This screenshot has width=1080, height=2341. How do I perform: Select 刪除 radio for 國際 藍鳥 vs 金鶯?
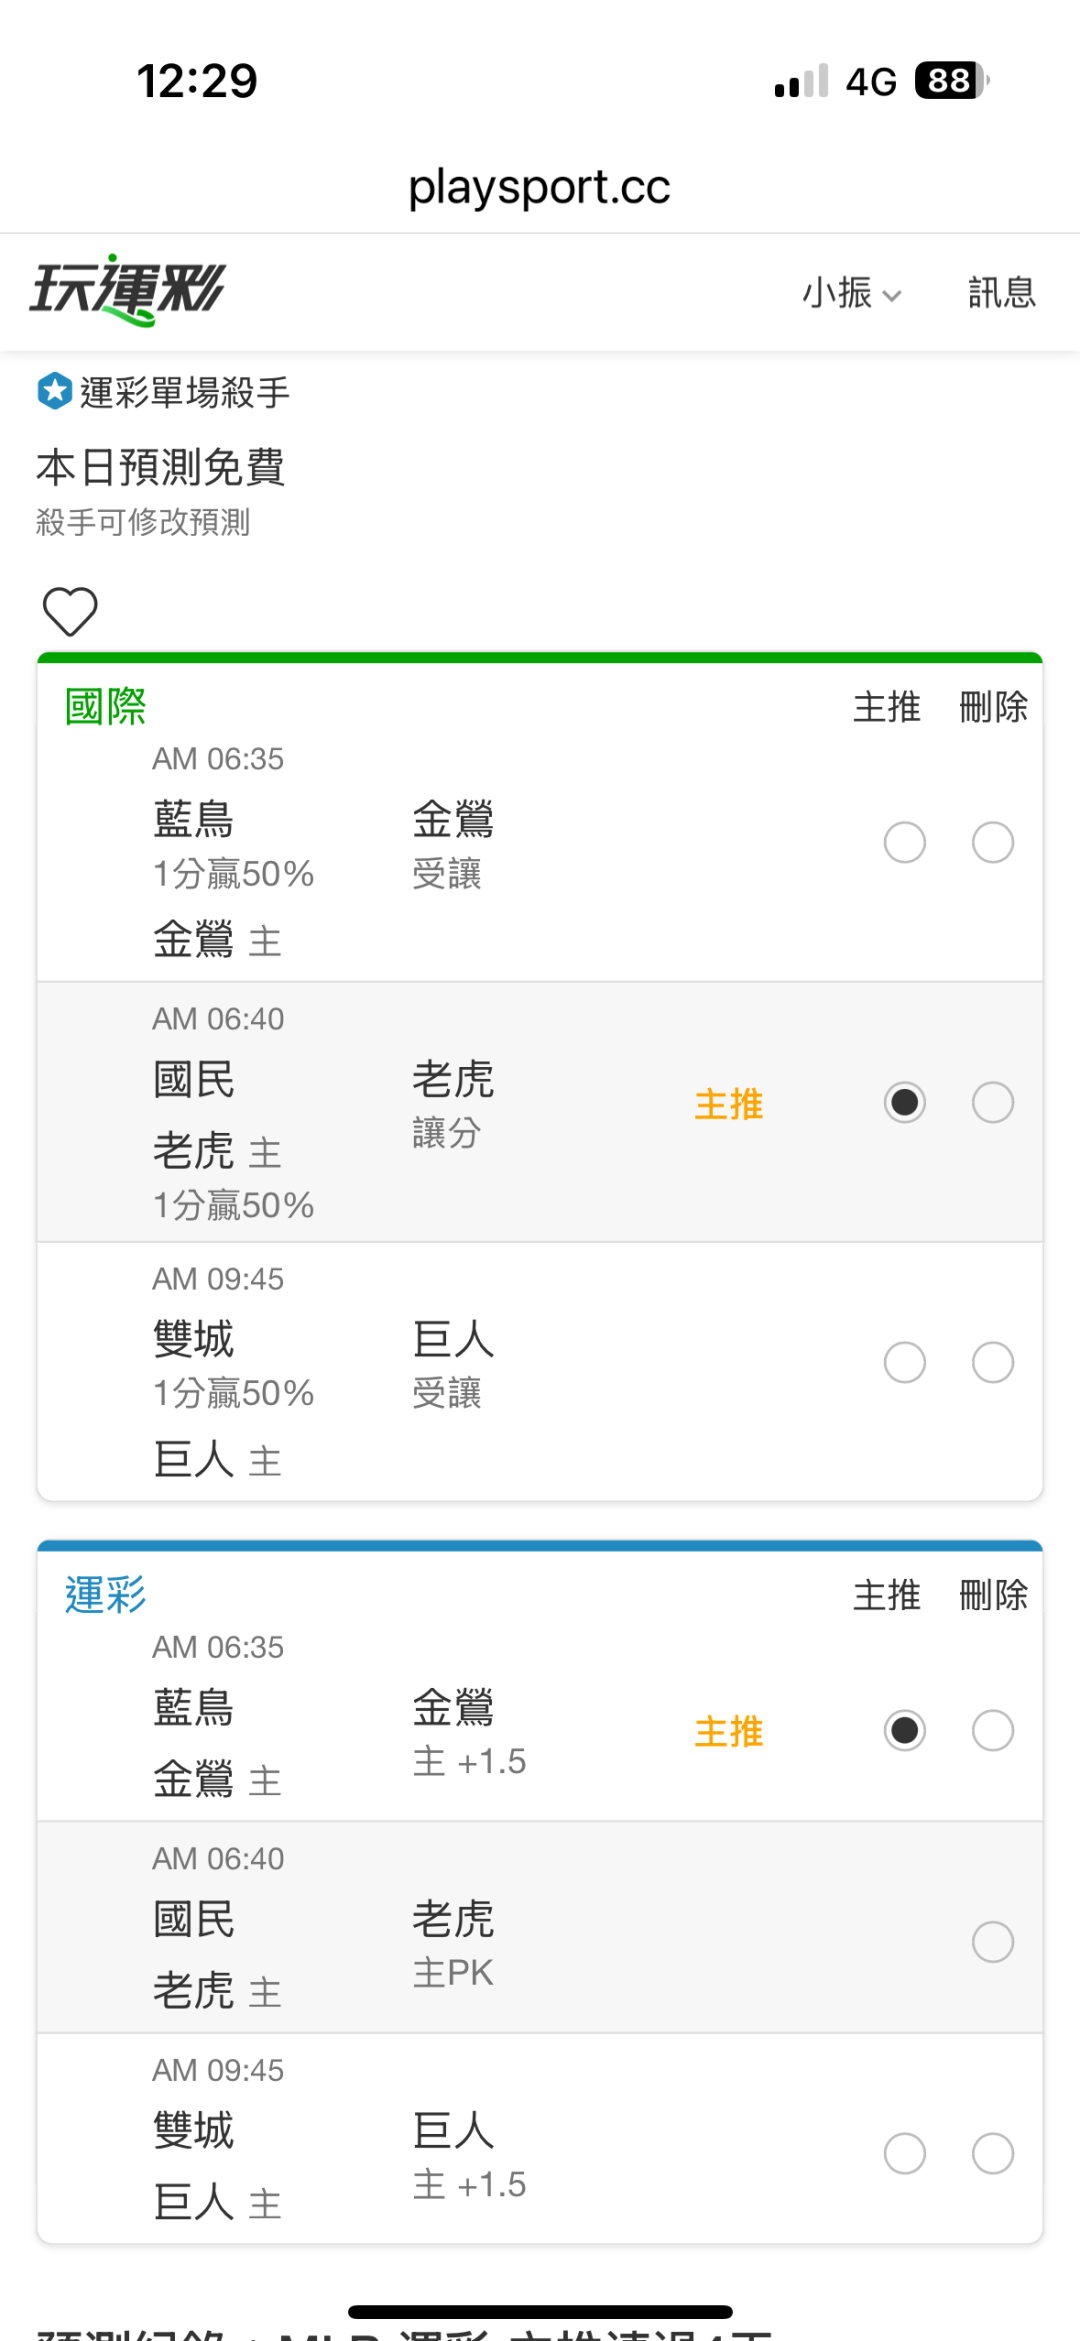tap(993, 842)
